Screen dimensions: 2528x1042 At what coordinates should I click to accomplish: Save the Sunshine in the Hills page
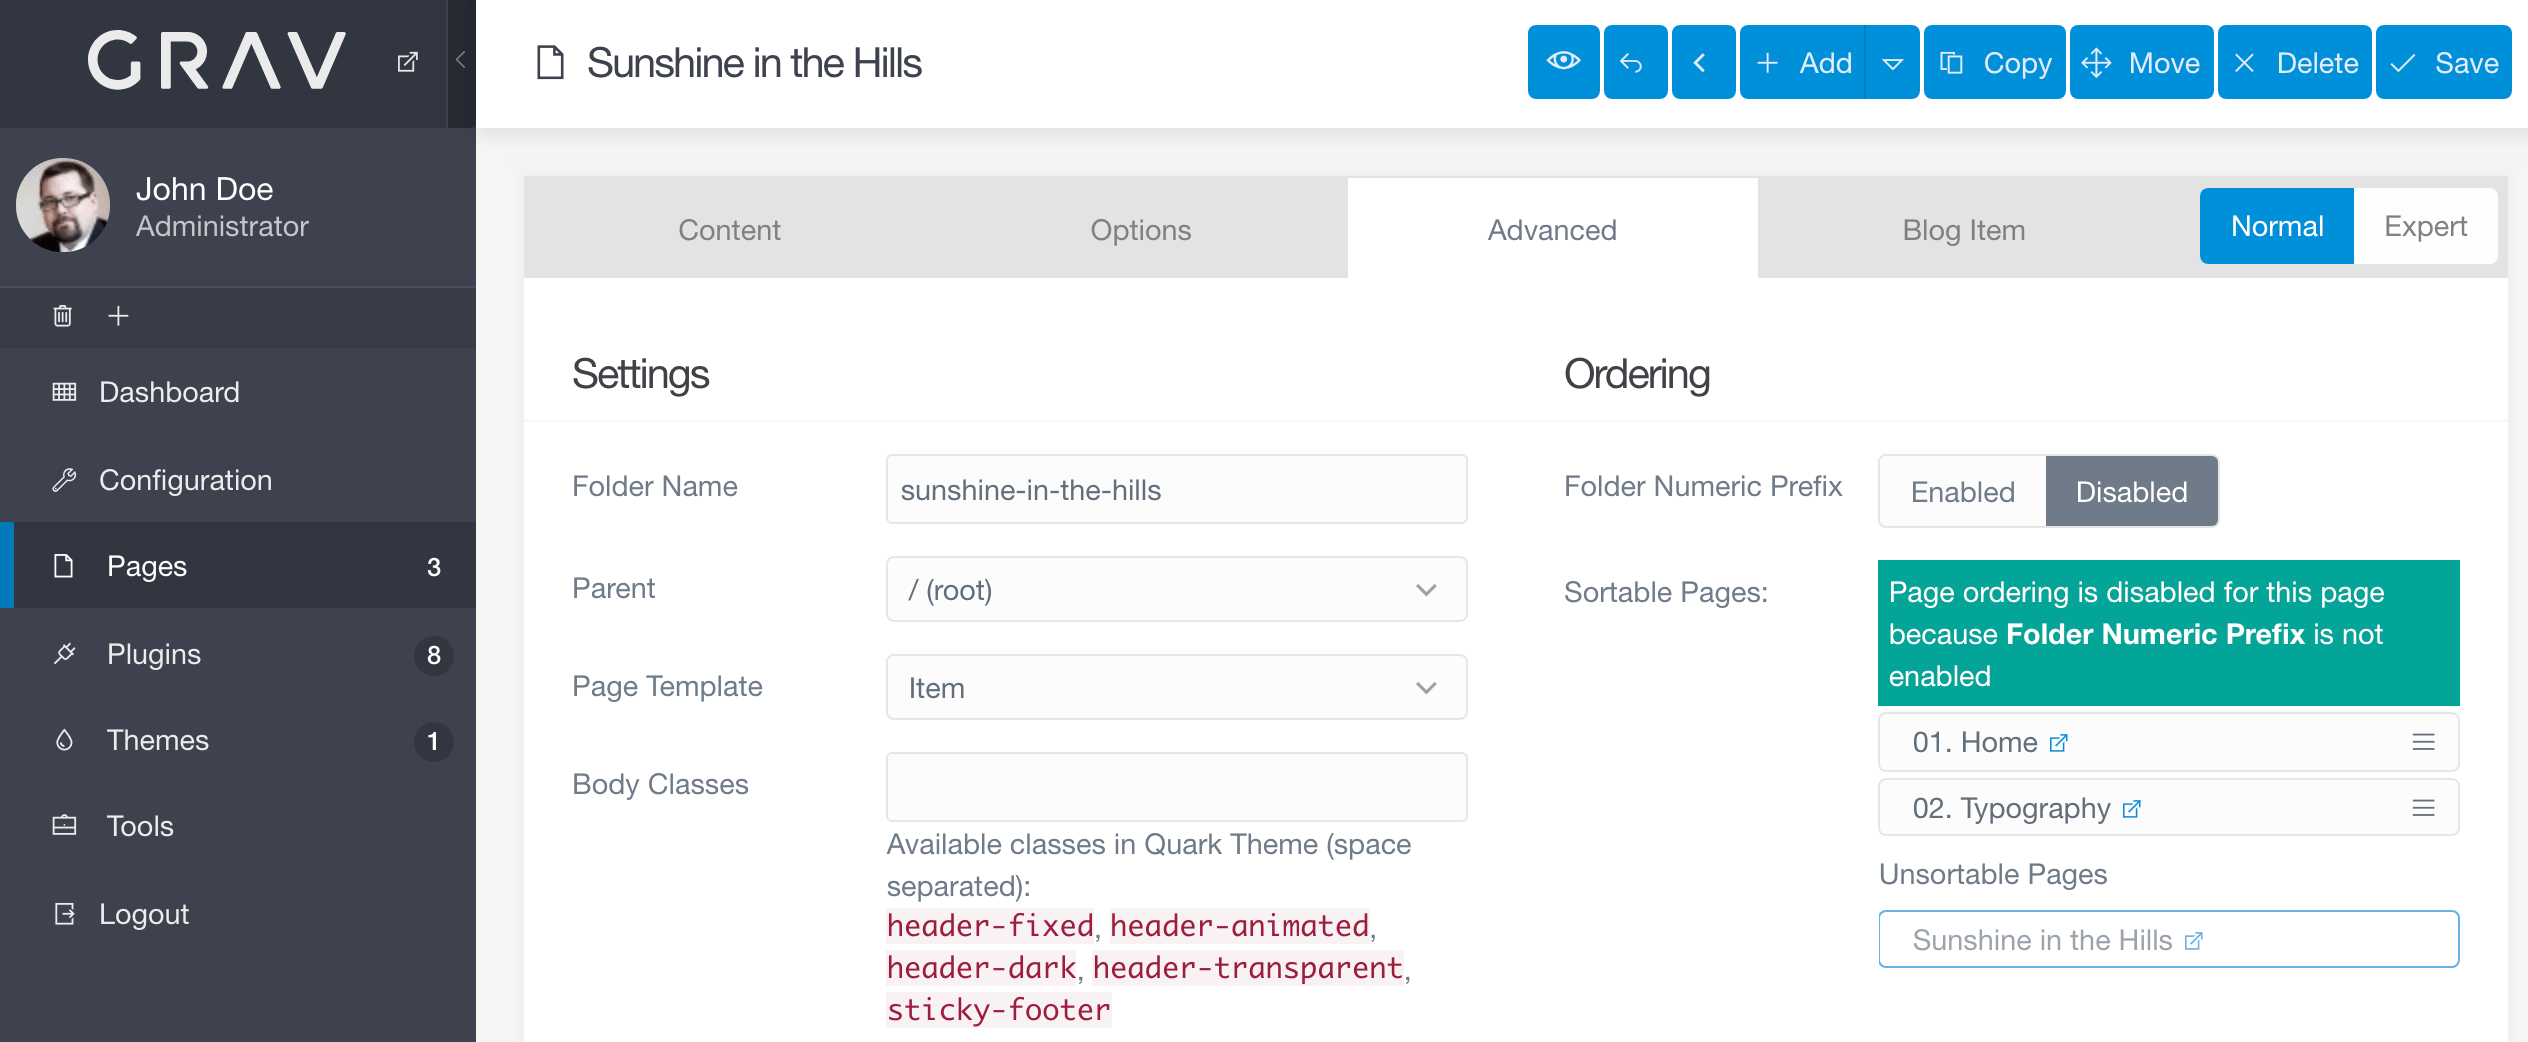[x=2443, y=62]
